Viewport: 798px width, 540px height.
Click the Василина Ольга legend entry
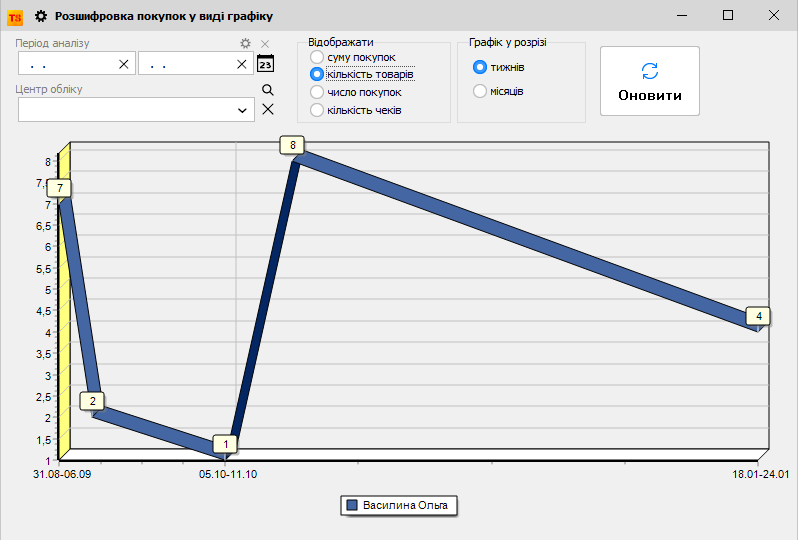[405, 506]
